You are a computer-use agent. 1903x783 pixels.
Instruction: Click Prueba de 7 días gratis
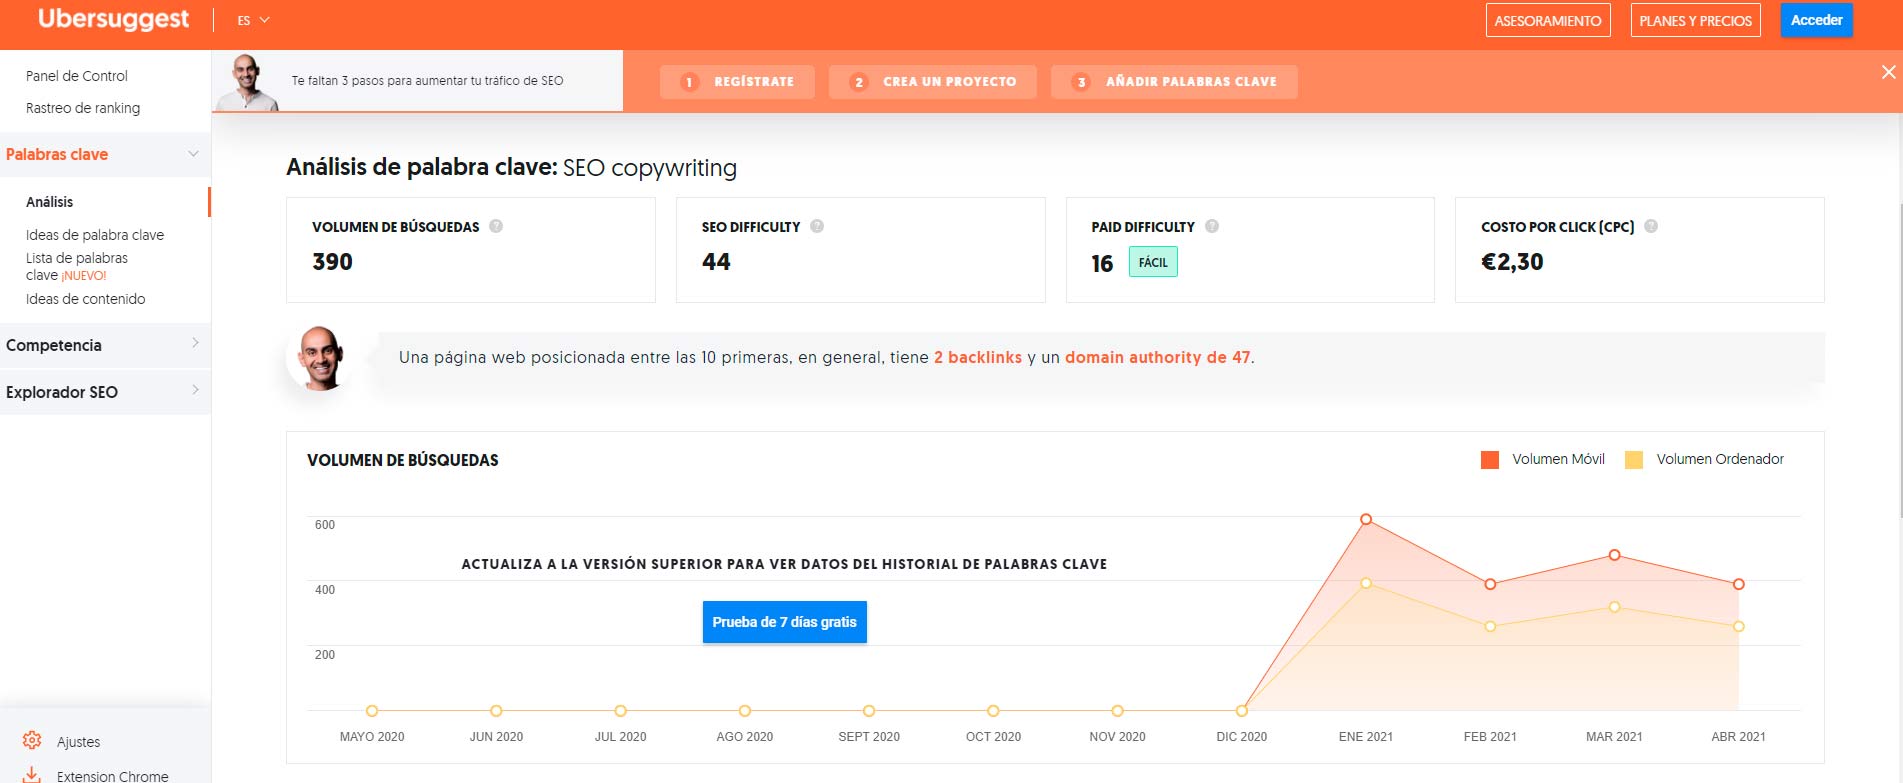tap(784, 622)
